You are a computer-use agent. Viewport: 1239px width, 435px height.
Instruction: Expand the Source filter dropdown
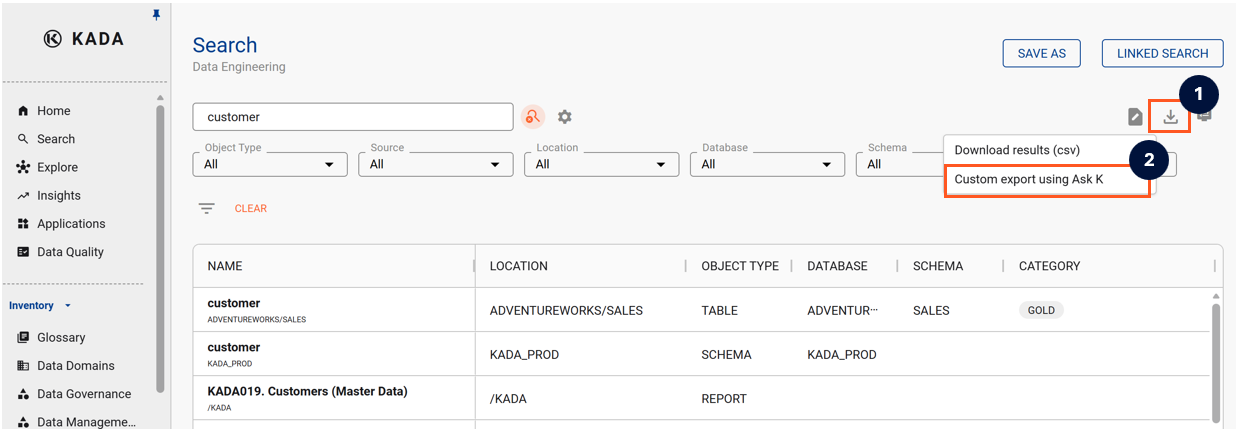pos(435,164)
